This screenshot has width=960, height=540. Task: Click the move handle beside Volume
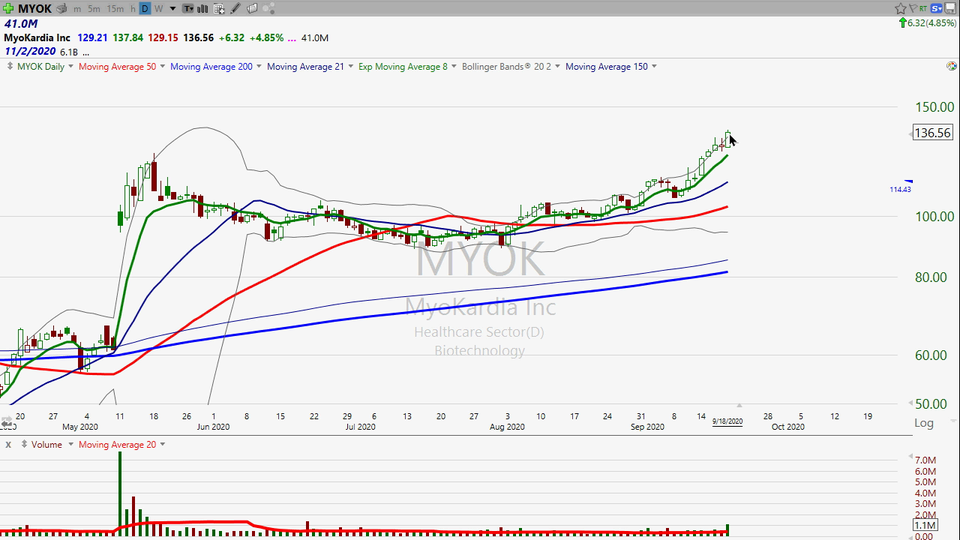coord(24,444)
